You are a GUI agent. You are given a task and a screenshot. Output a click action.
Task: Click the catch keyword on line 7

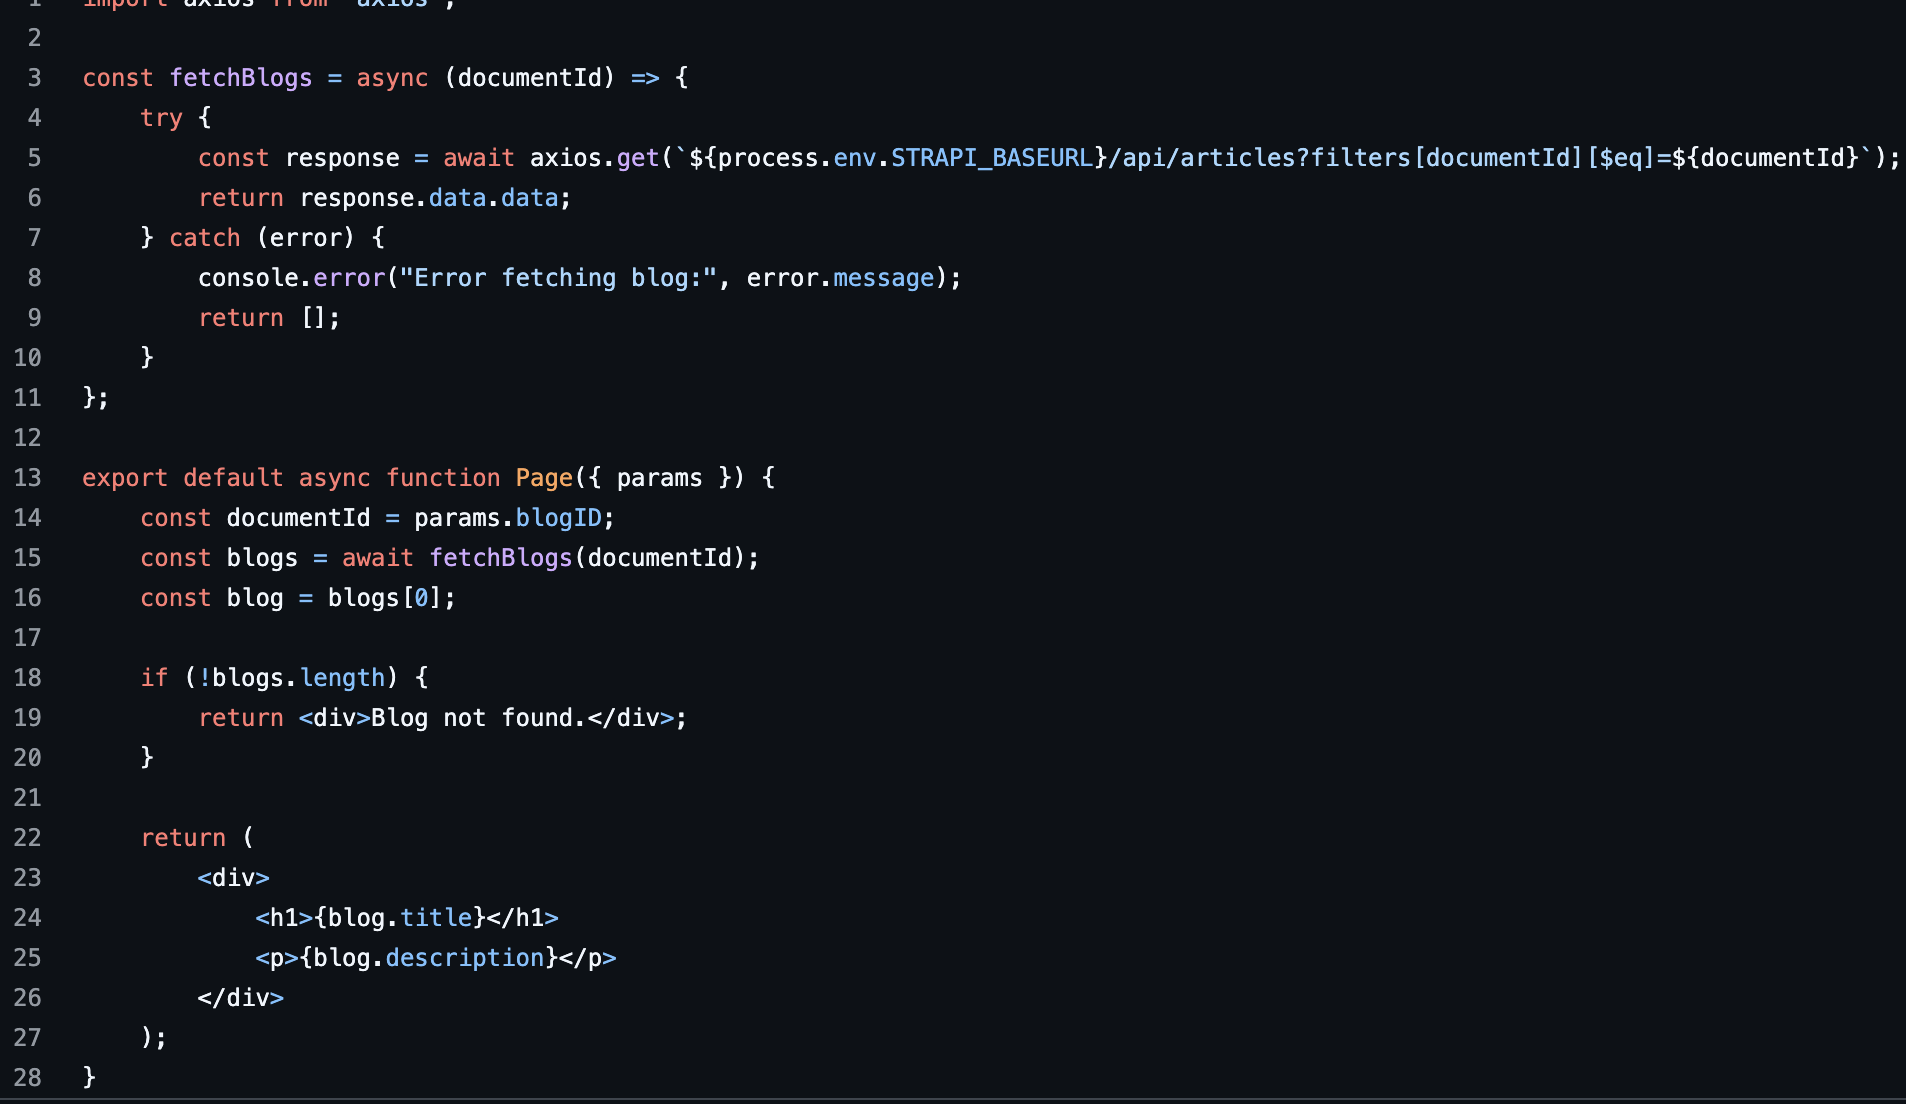tap(205, 238)
